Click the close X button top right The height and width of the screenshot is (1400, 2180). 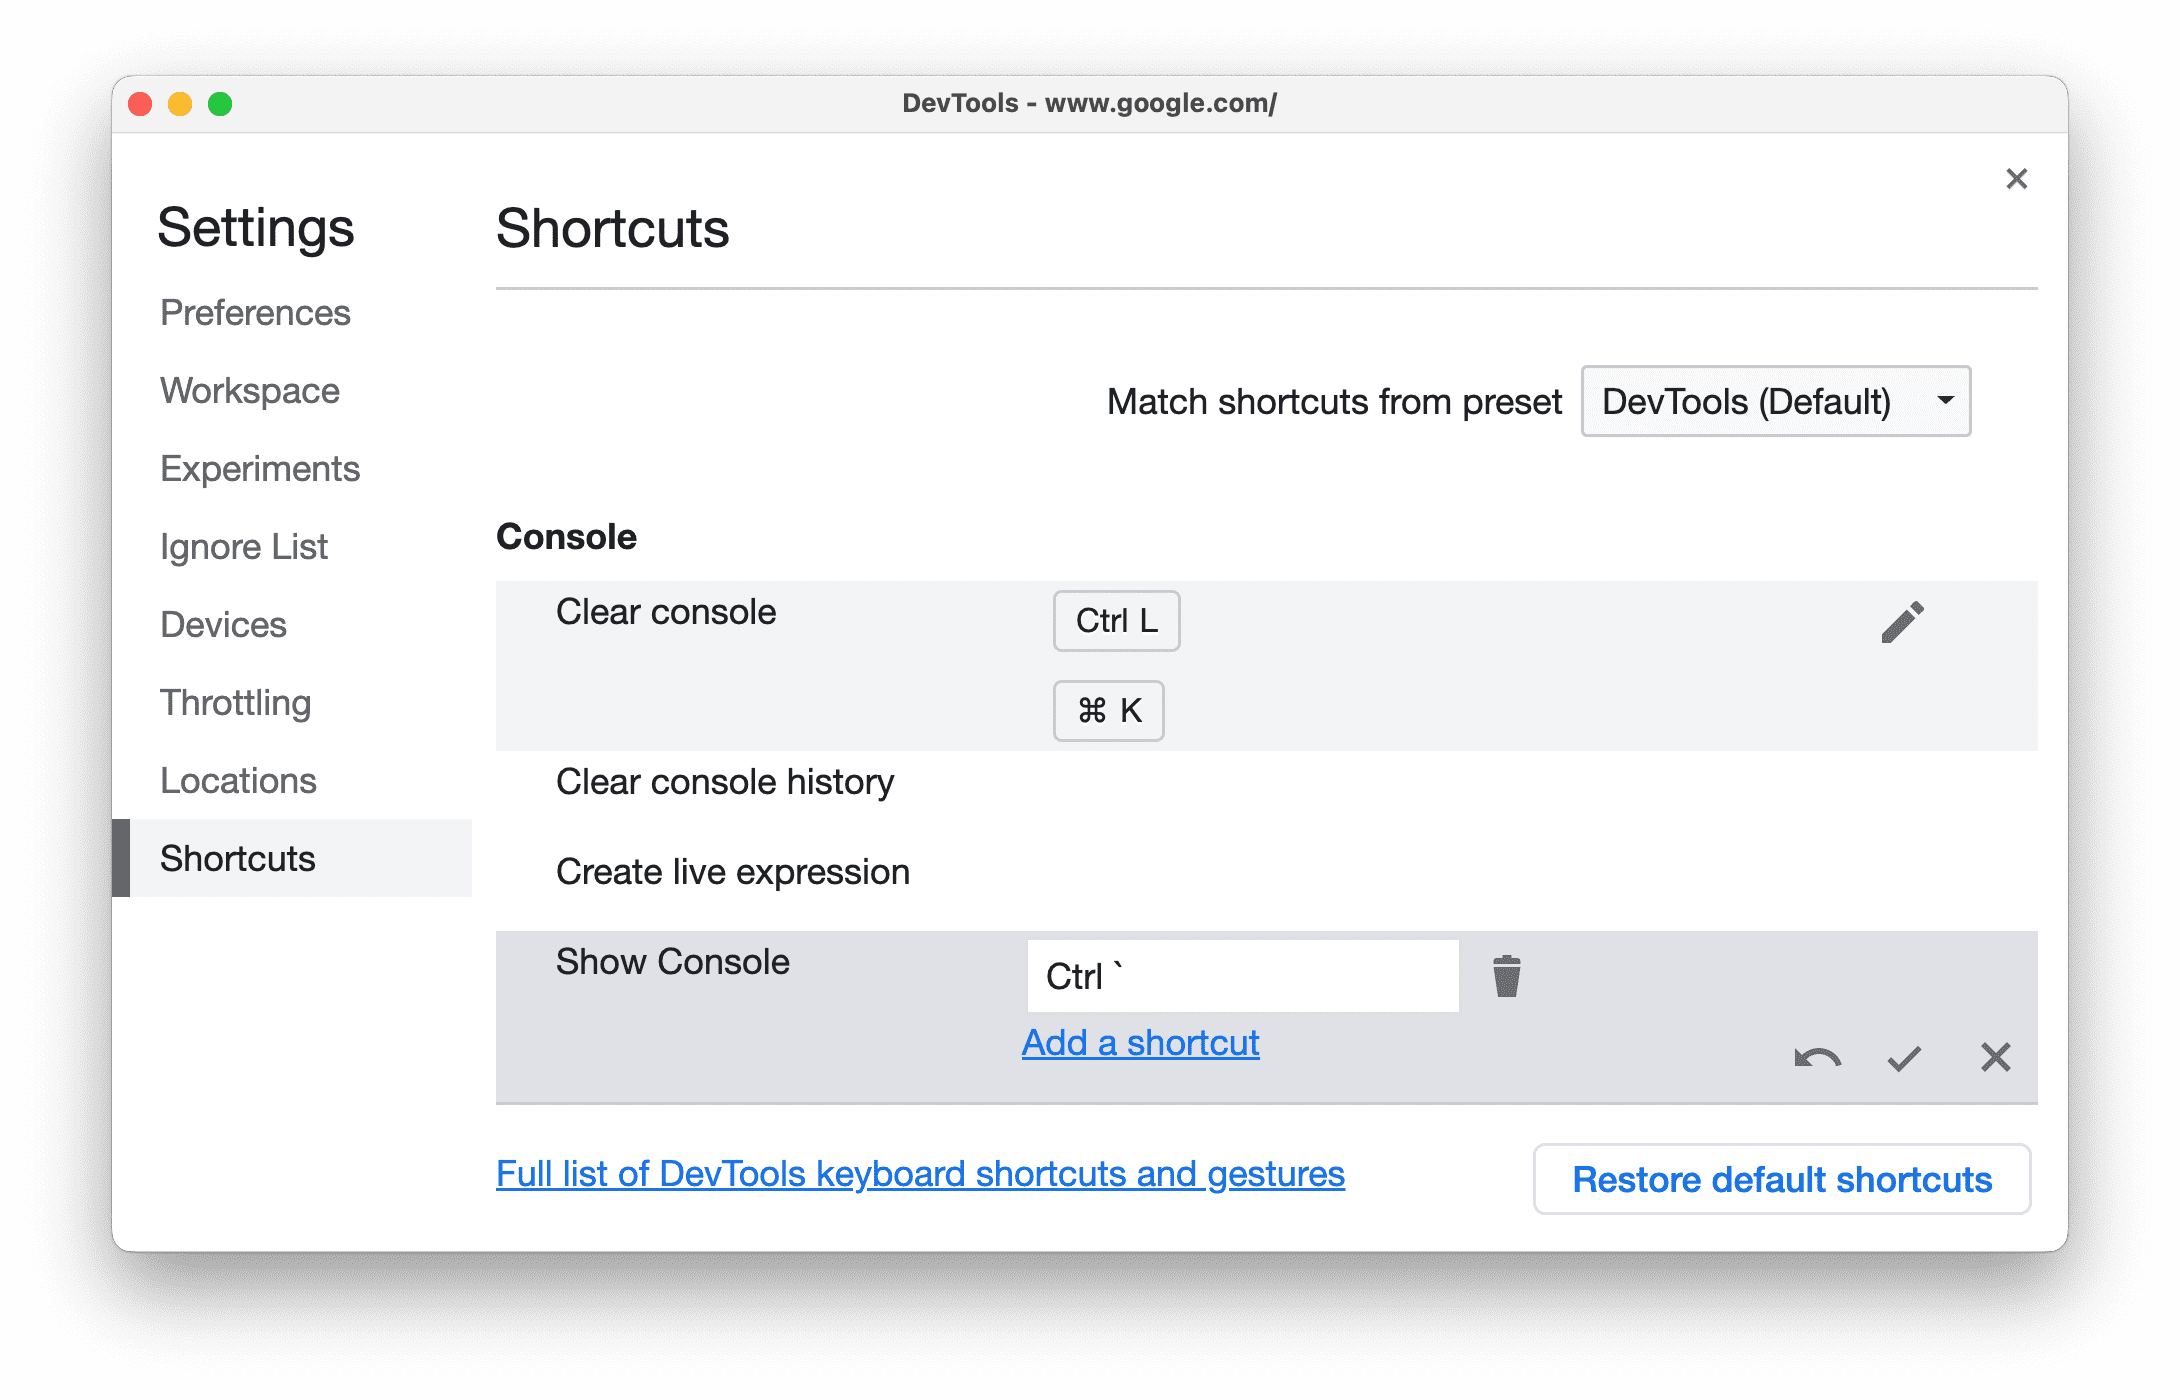pyautogui.click(x=2016, y=180)
